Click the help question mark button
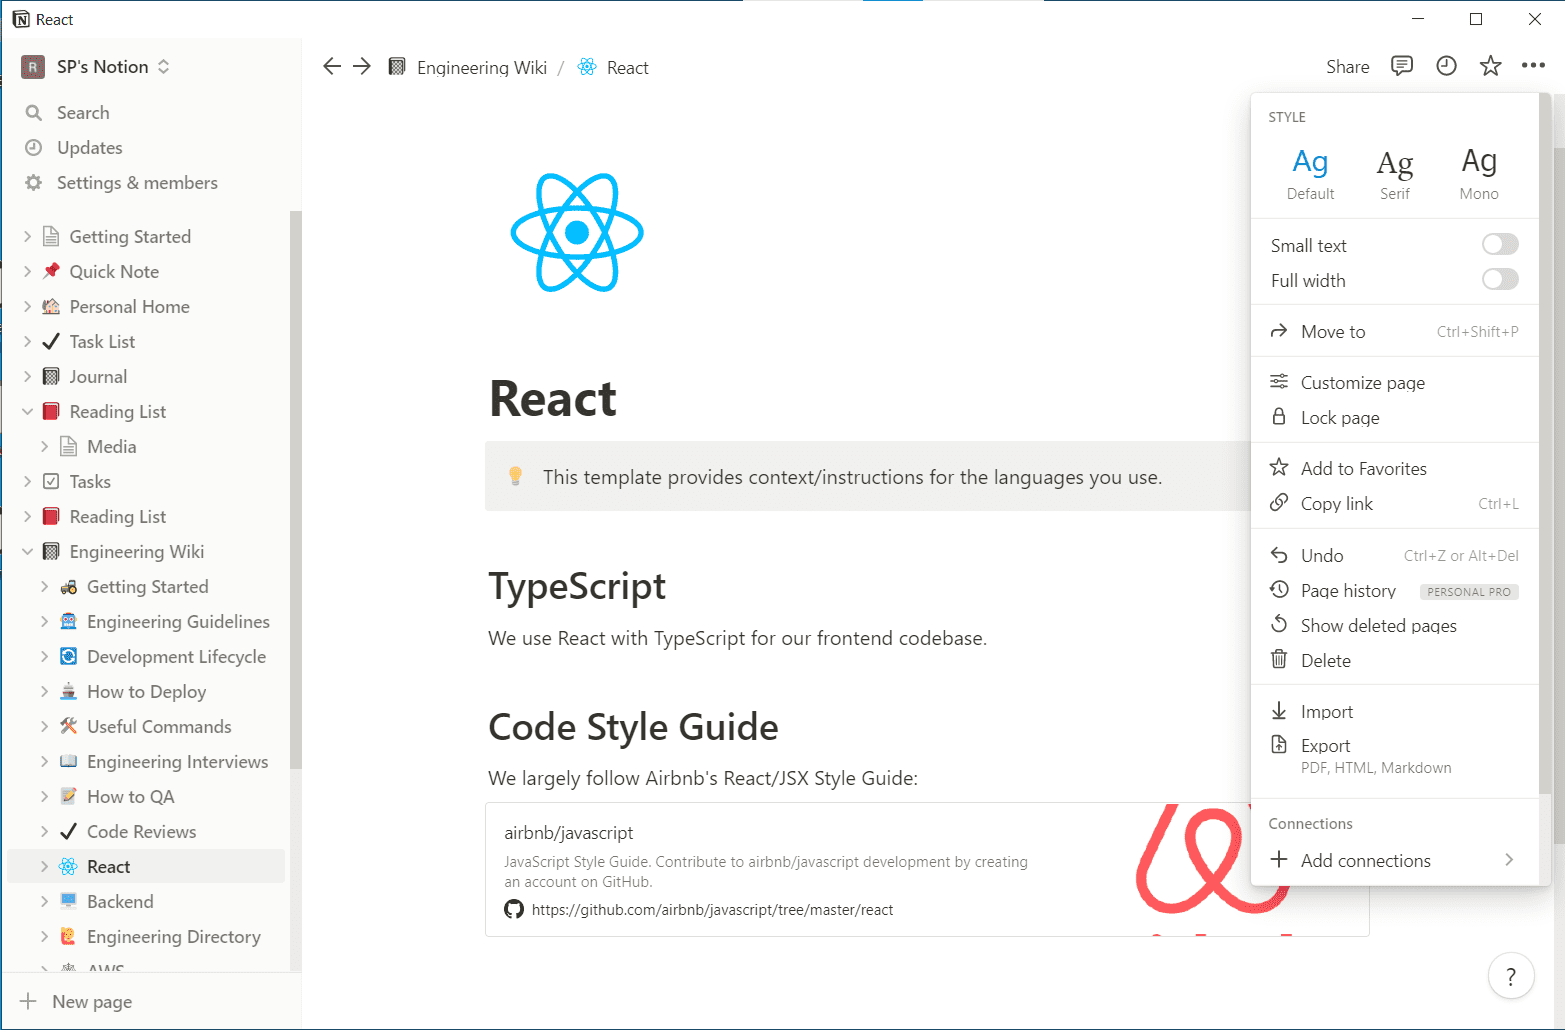 coord(1511,976)
